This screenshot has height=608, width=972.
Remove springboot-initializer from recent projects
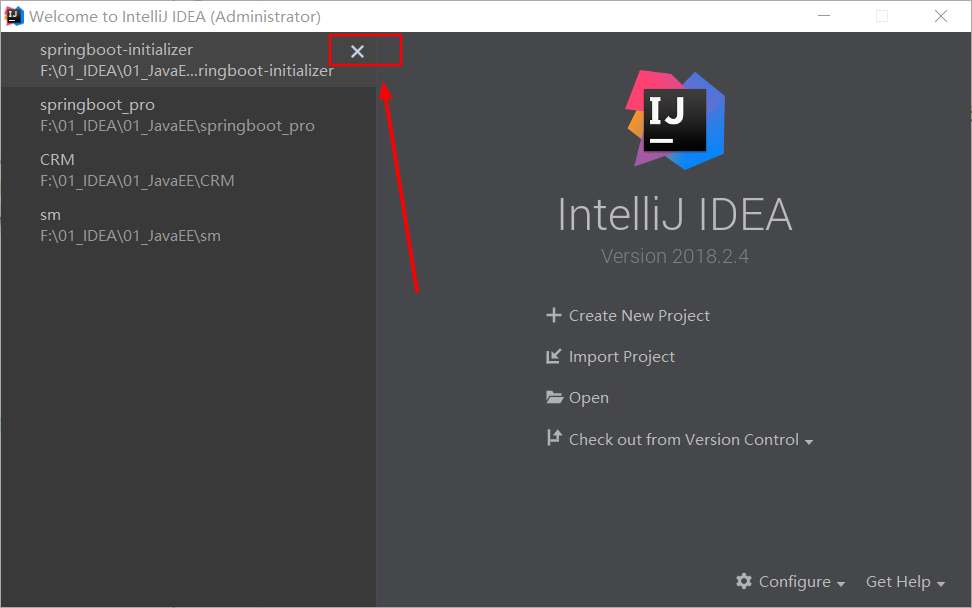[357, 50]
